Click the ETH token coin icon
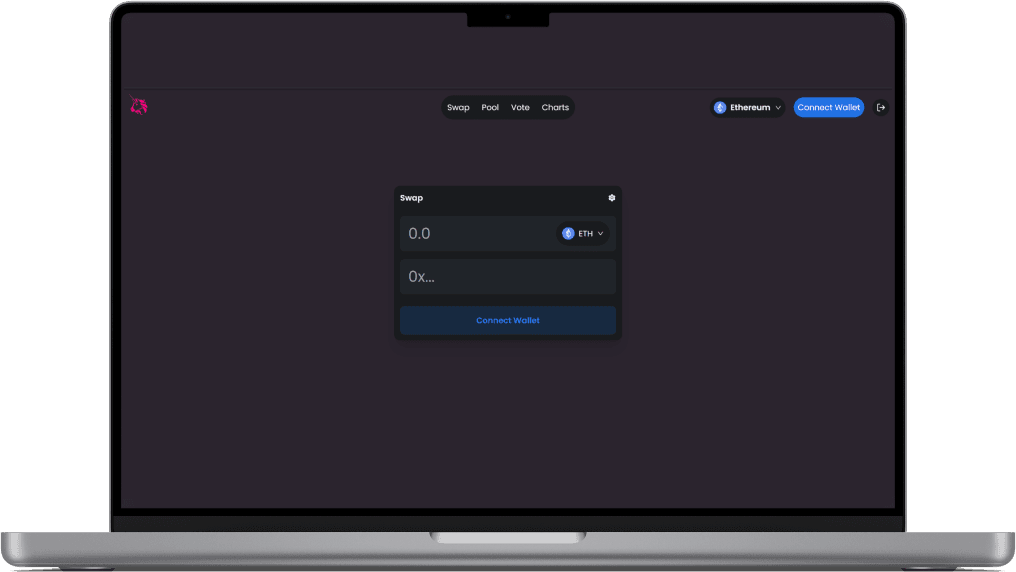The height and width of the screenshot is (572, 1016). tap(568, 234)
